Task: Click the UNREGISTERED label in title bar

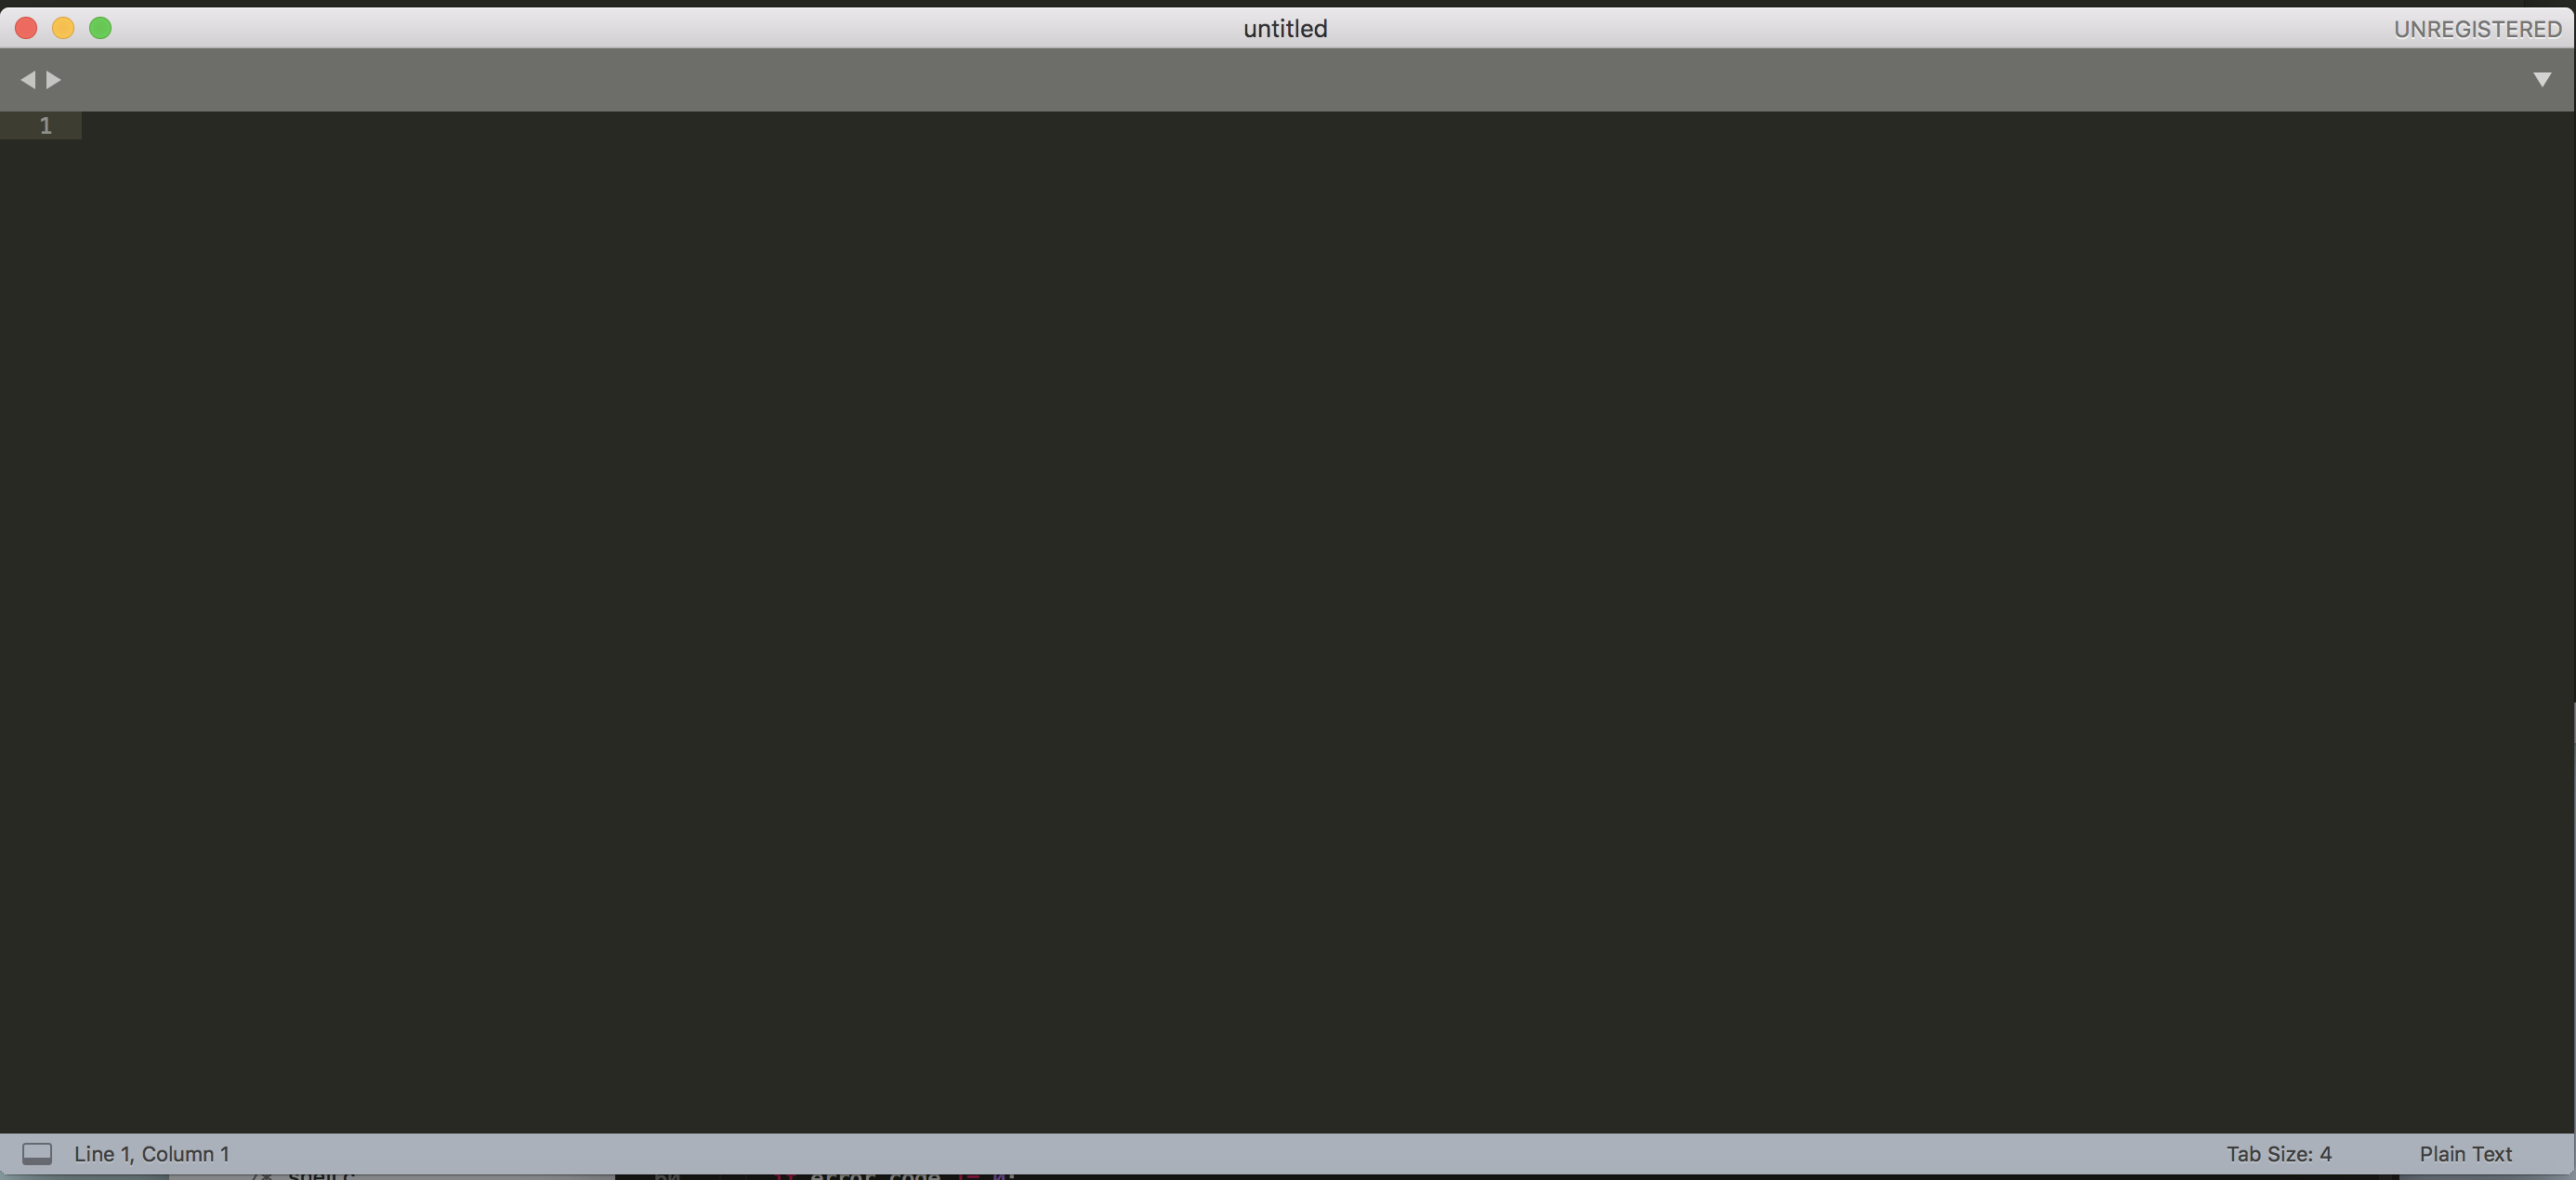Action: click(2477, 29)
